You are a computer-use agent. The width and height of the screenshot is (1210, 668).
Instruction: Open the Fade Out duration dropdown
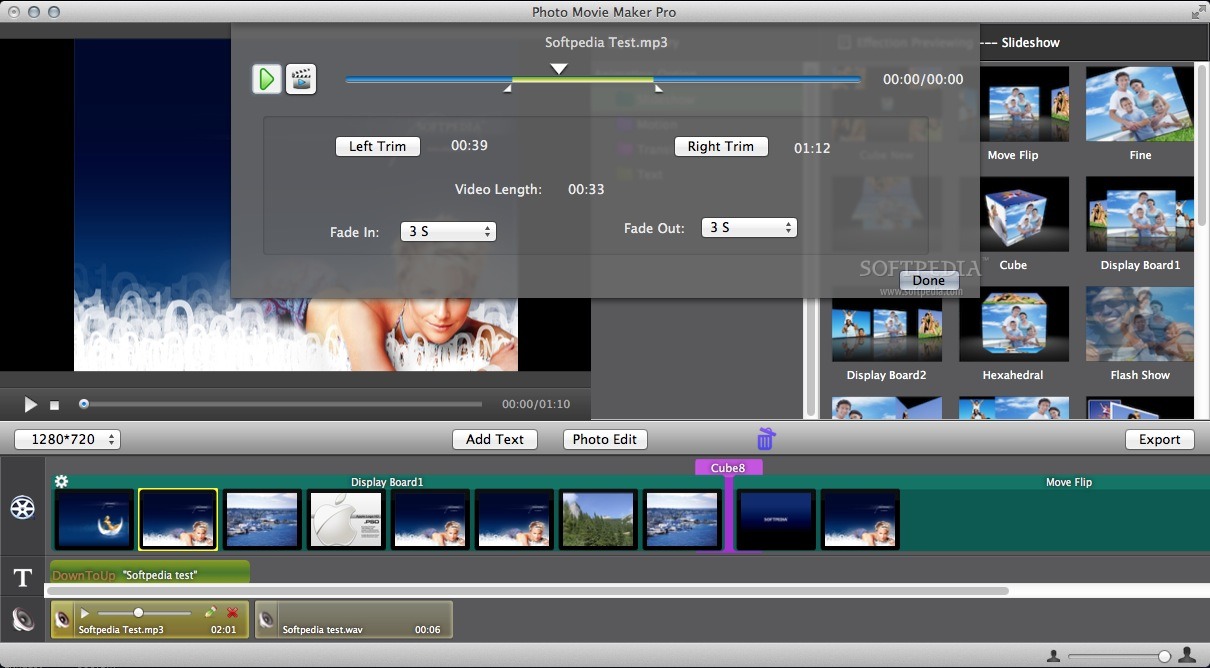(748, 227)
